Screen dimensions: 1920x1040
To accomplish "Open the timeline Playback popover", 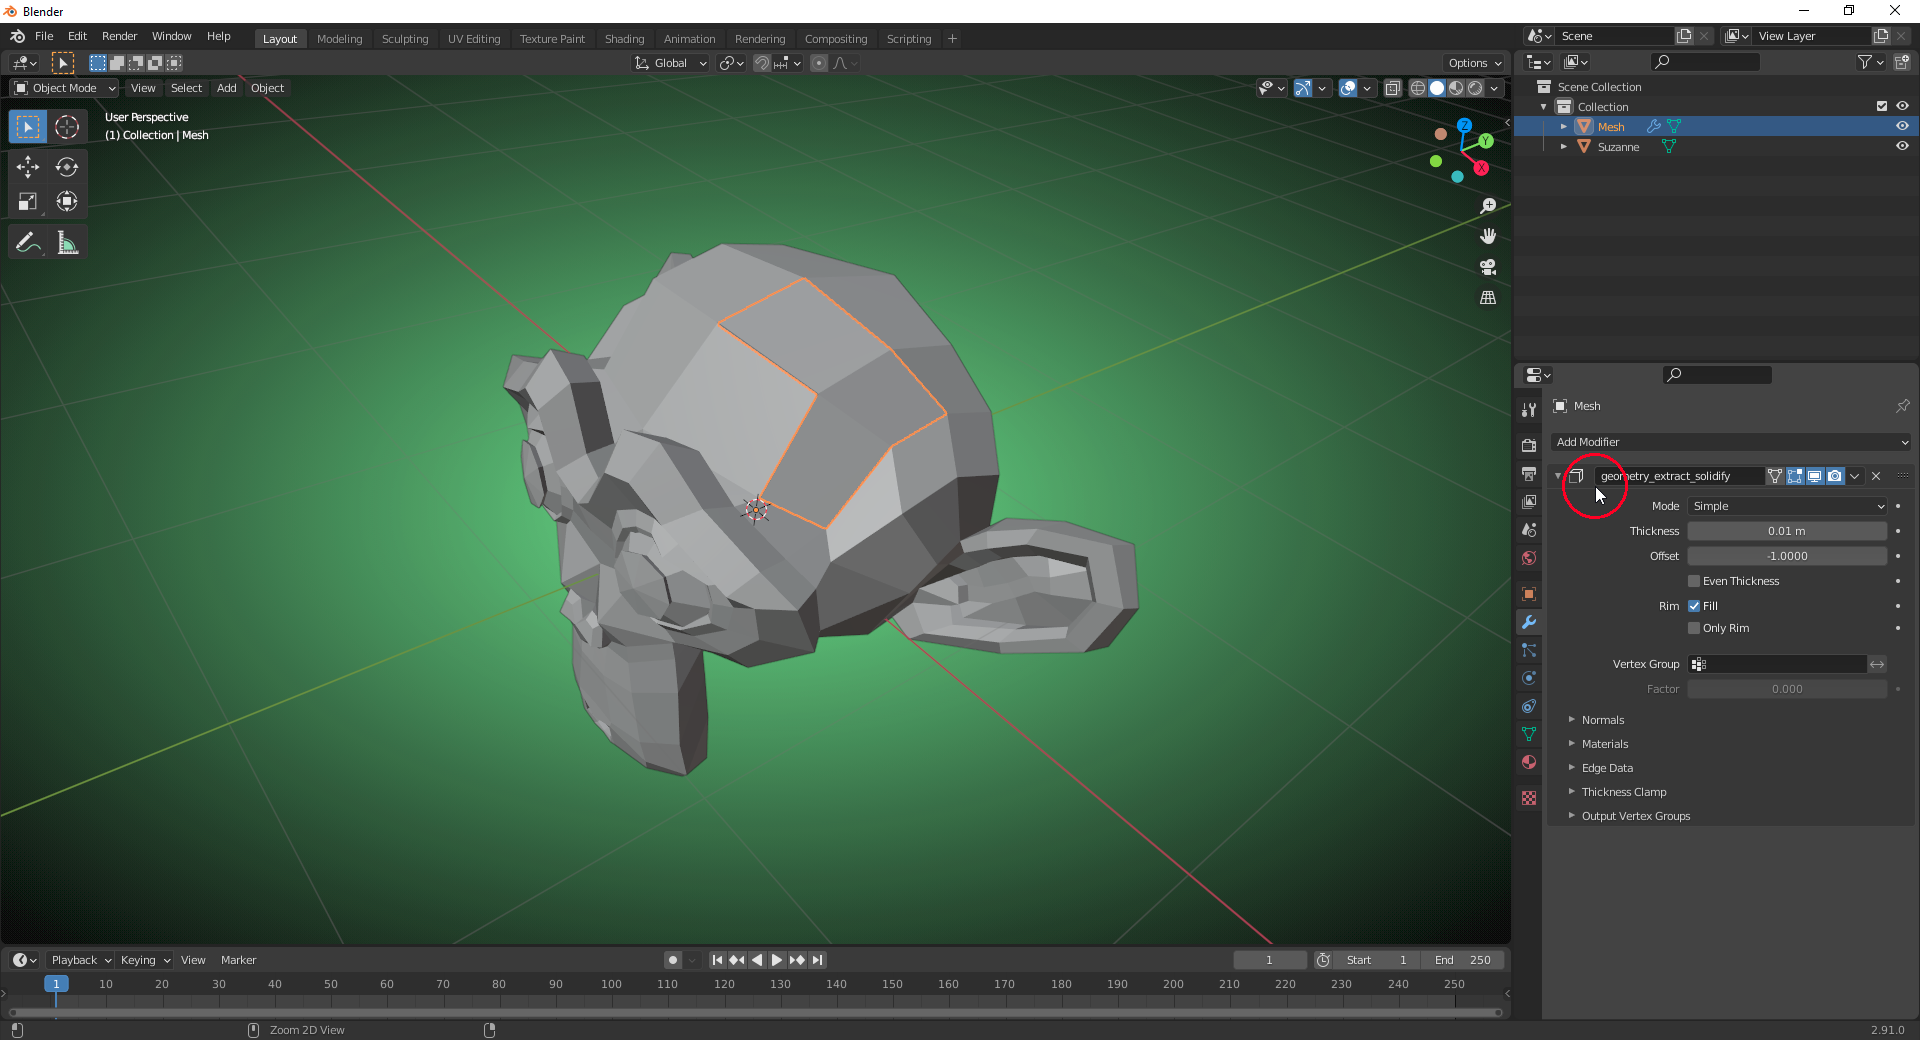I will tap(81, 960).
